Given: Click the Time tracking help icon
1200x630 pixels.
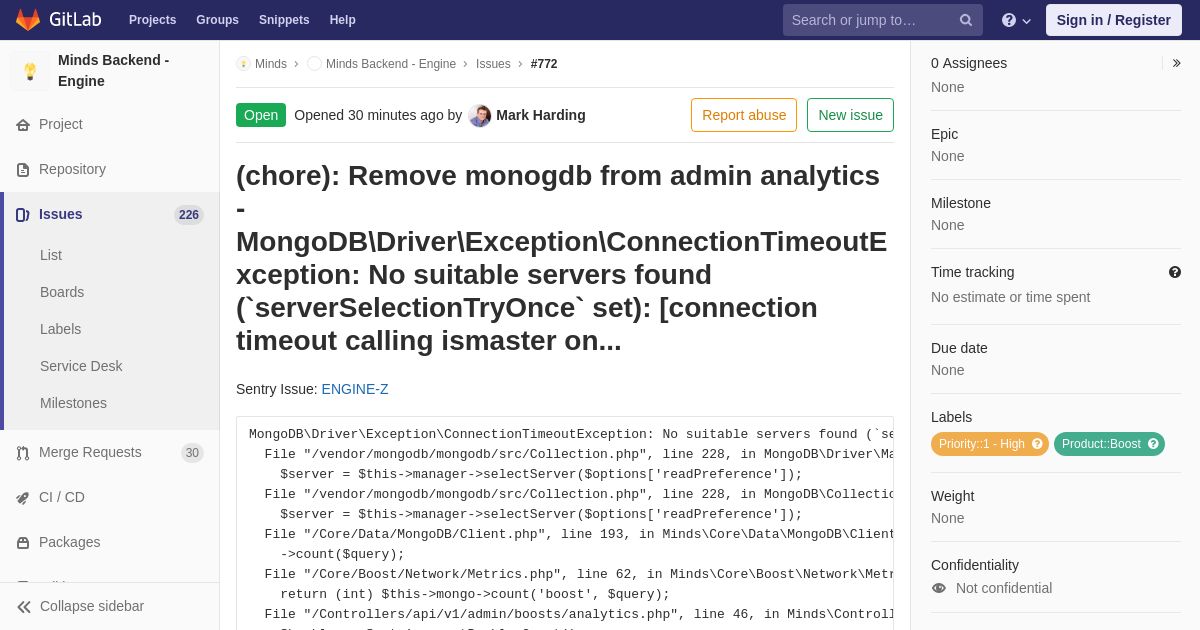Looking at the screenshot, I should pyautogui.click(x=1175, y=272).
